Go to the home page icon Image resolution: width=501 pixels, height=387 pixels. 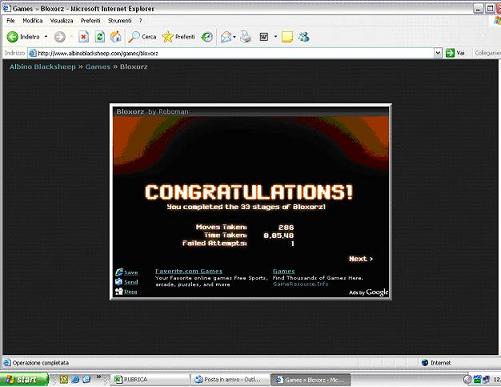click(116, 37)
